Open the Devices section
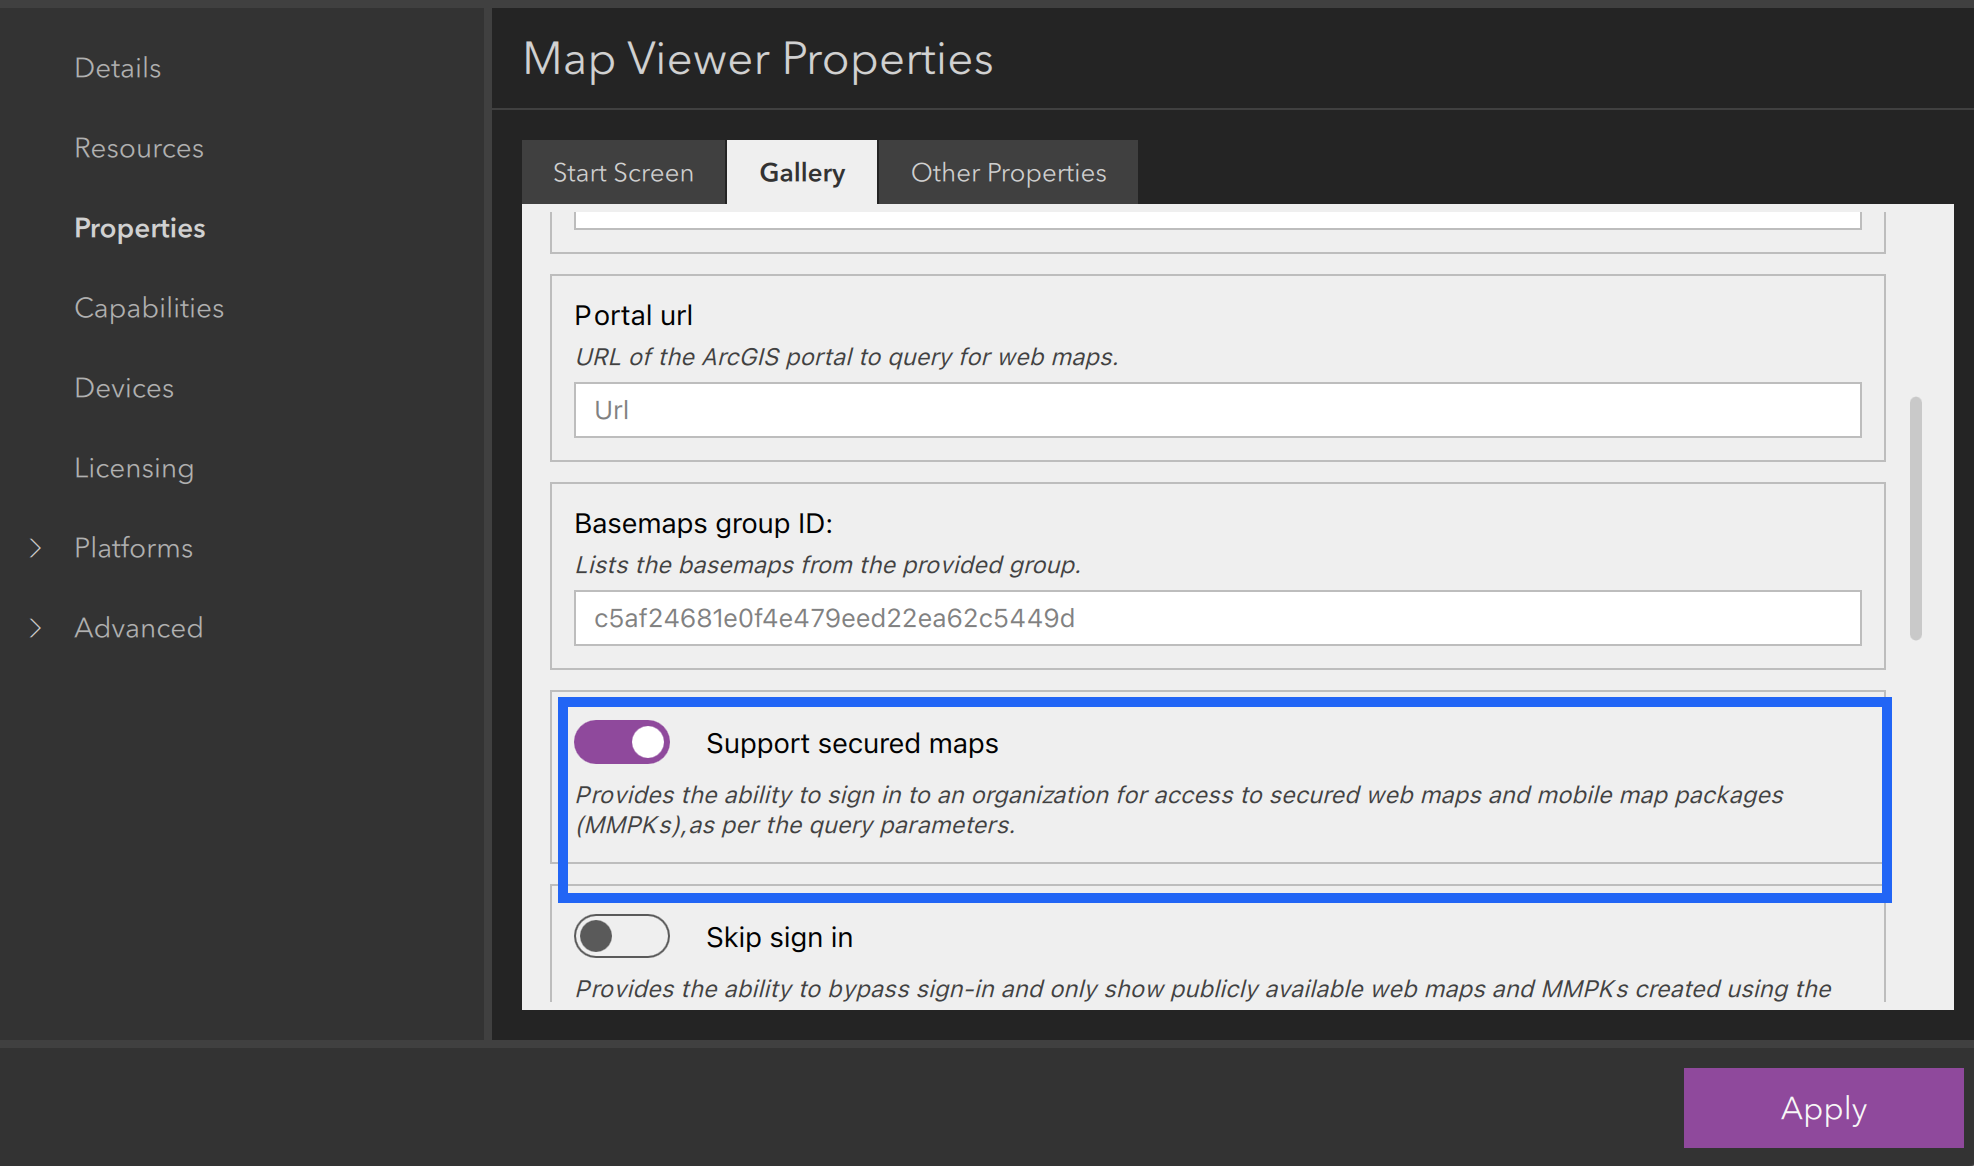Viewport: 1974px width, 1166px height. point(124,387)
